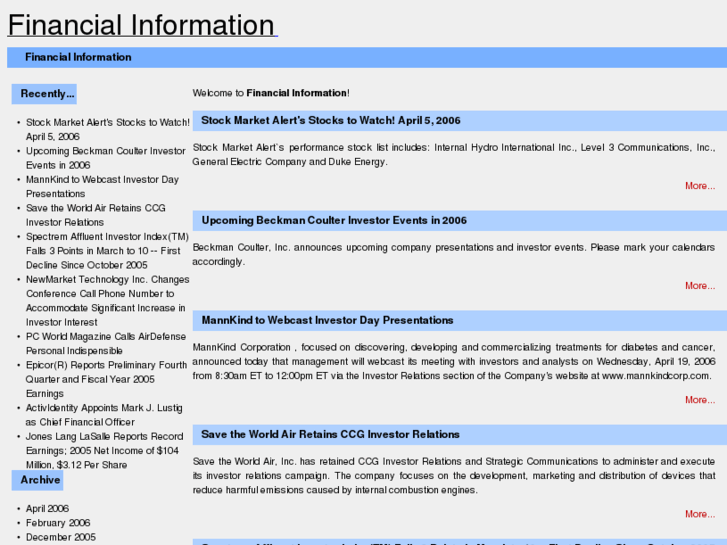The image size is (727, 545).
Task: Open sidebar link PC World Magazine Calls AirDefense
Action: 106,344
